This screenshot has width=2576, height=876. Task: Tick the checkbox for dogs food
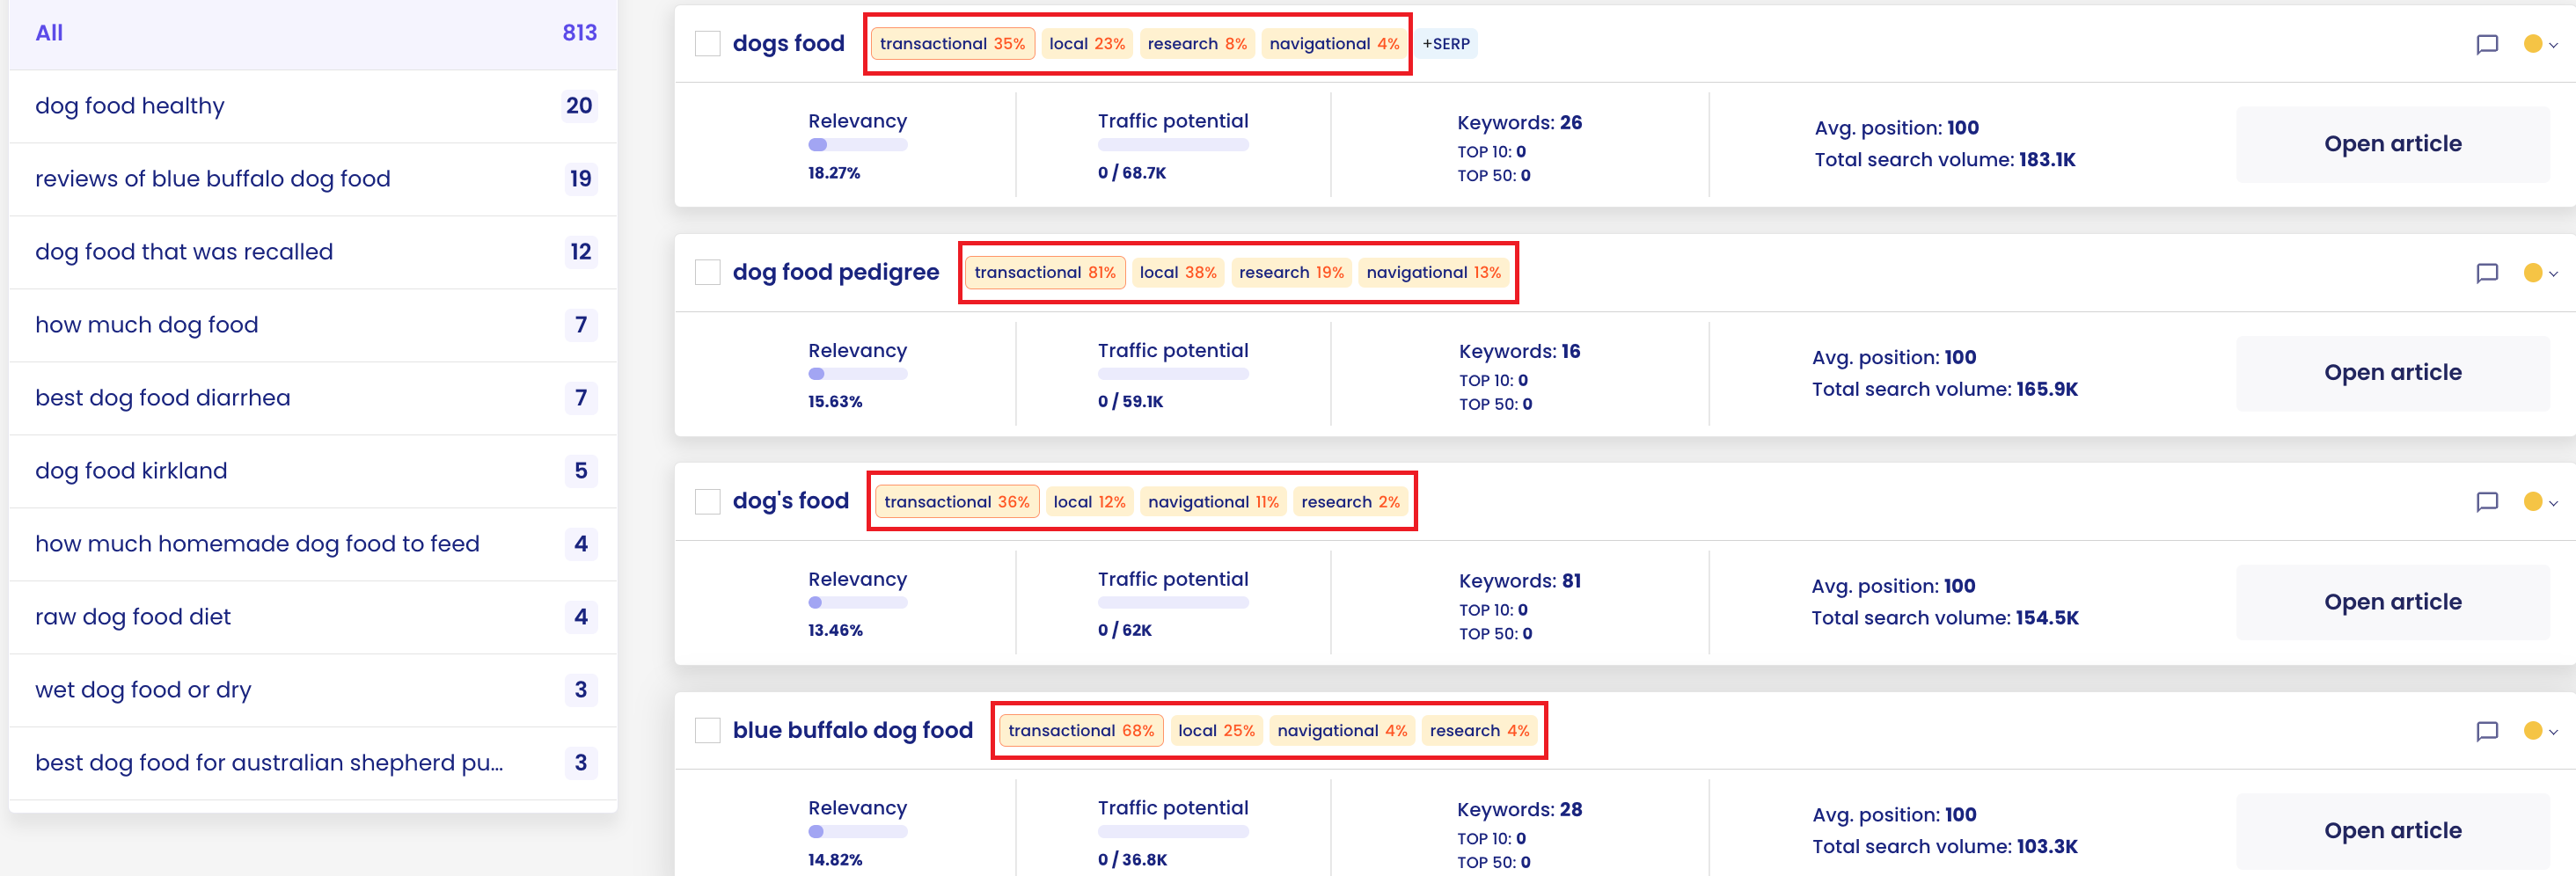707,44
